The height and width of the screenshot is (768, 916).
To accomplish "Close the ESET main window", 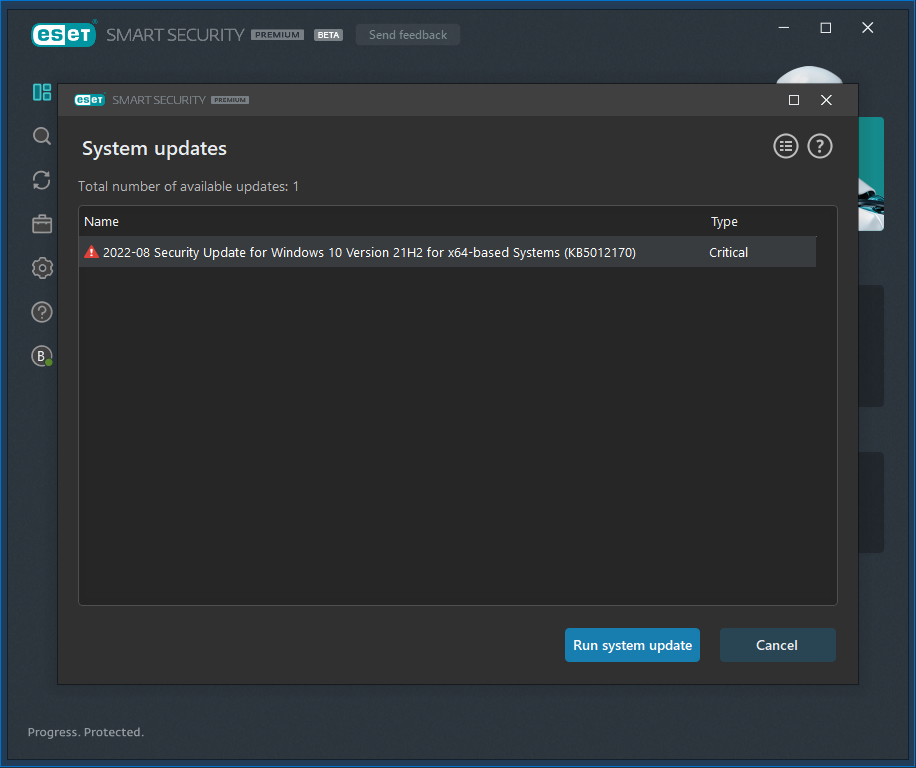I will 868,27.
